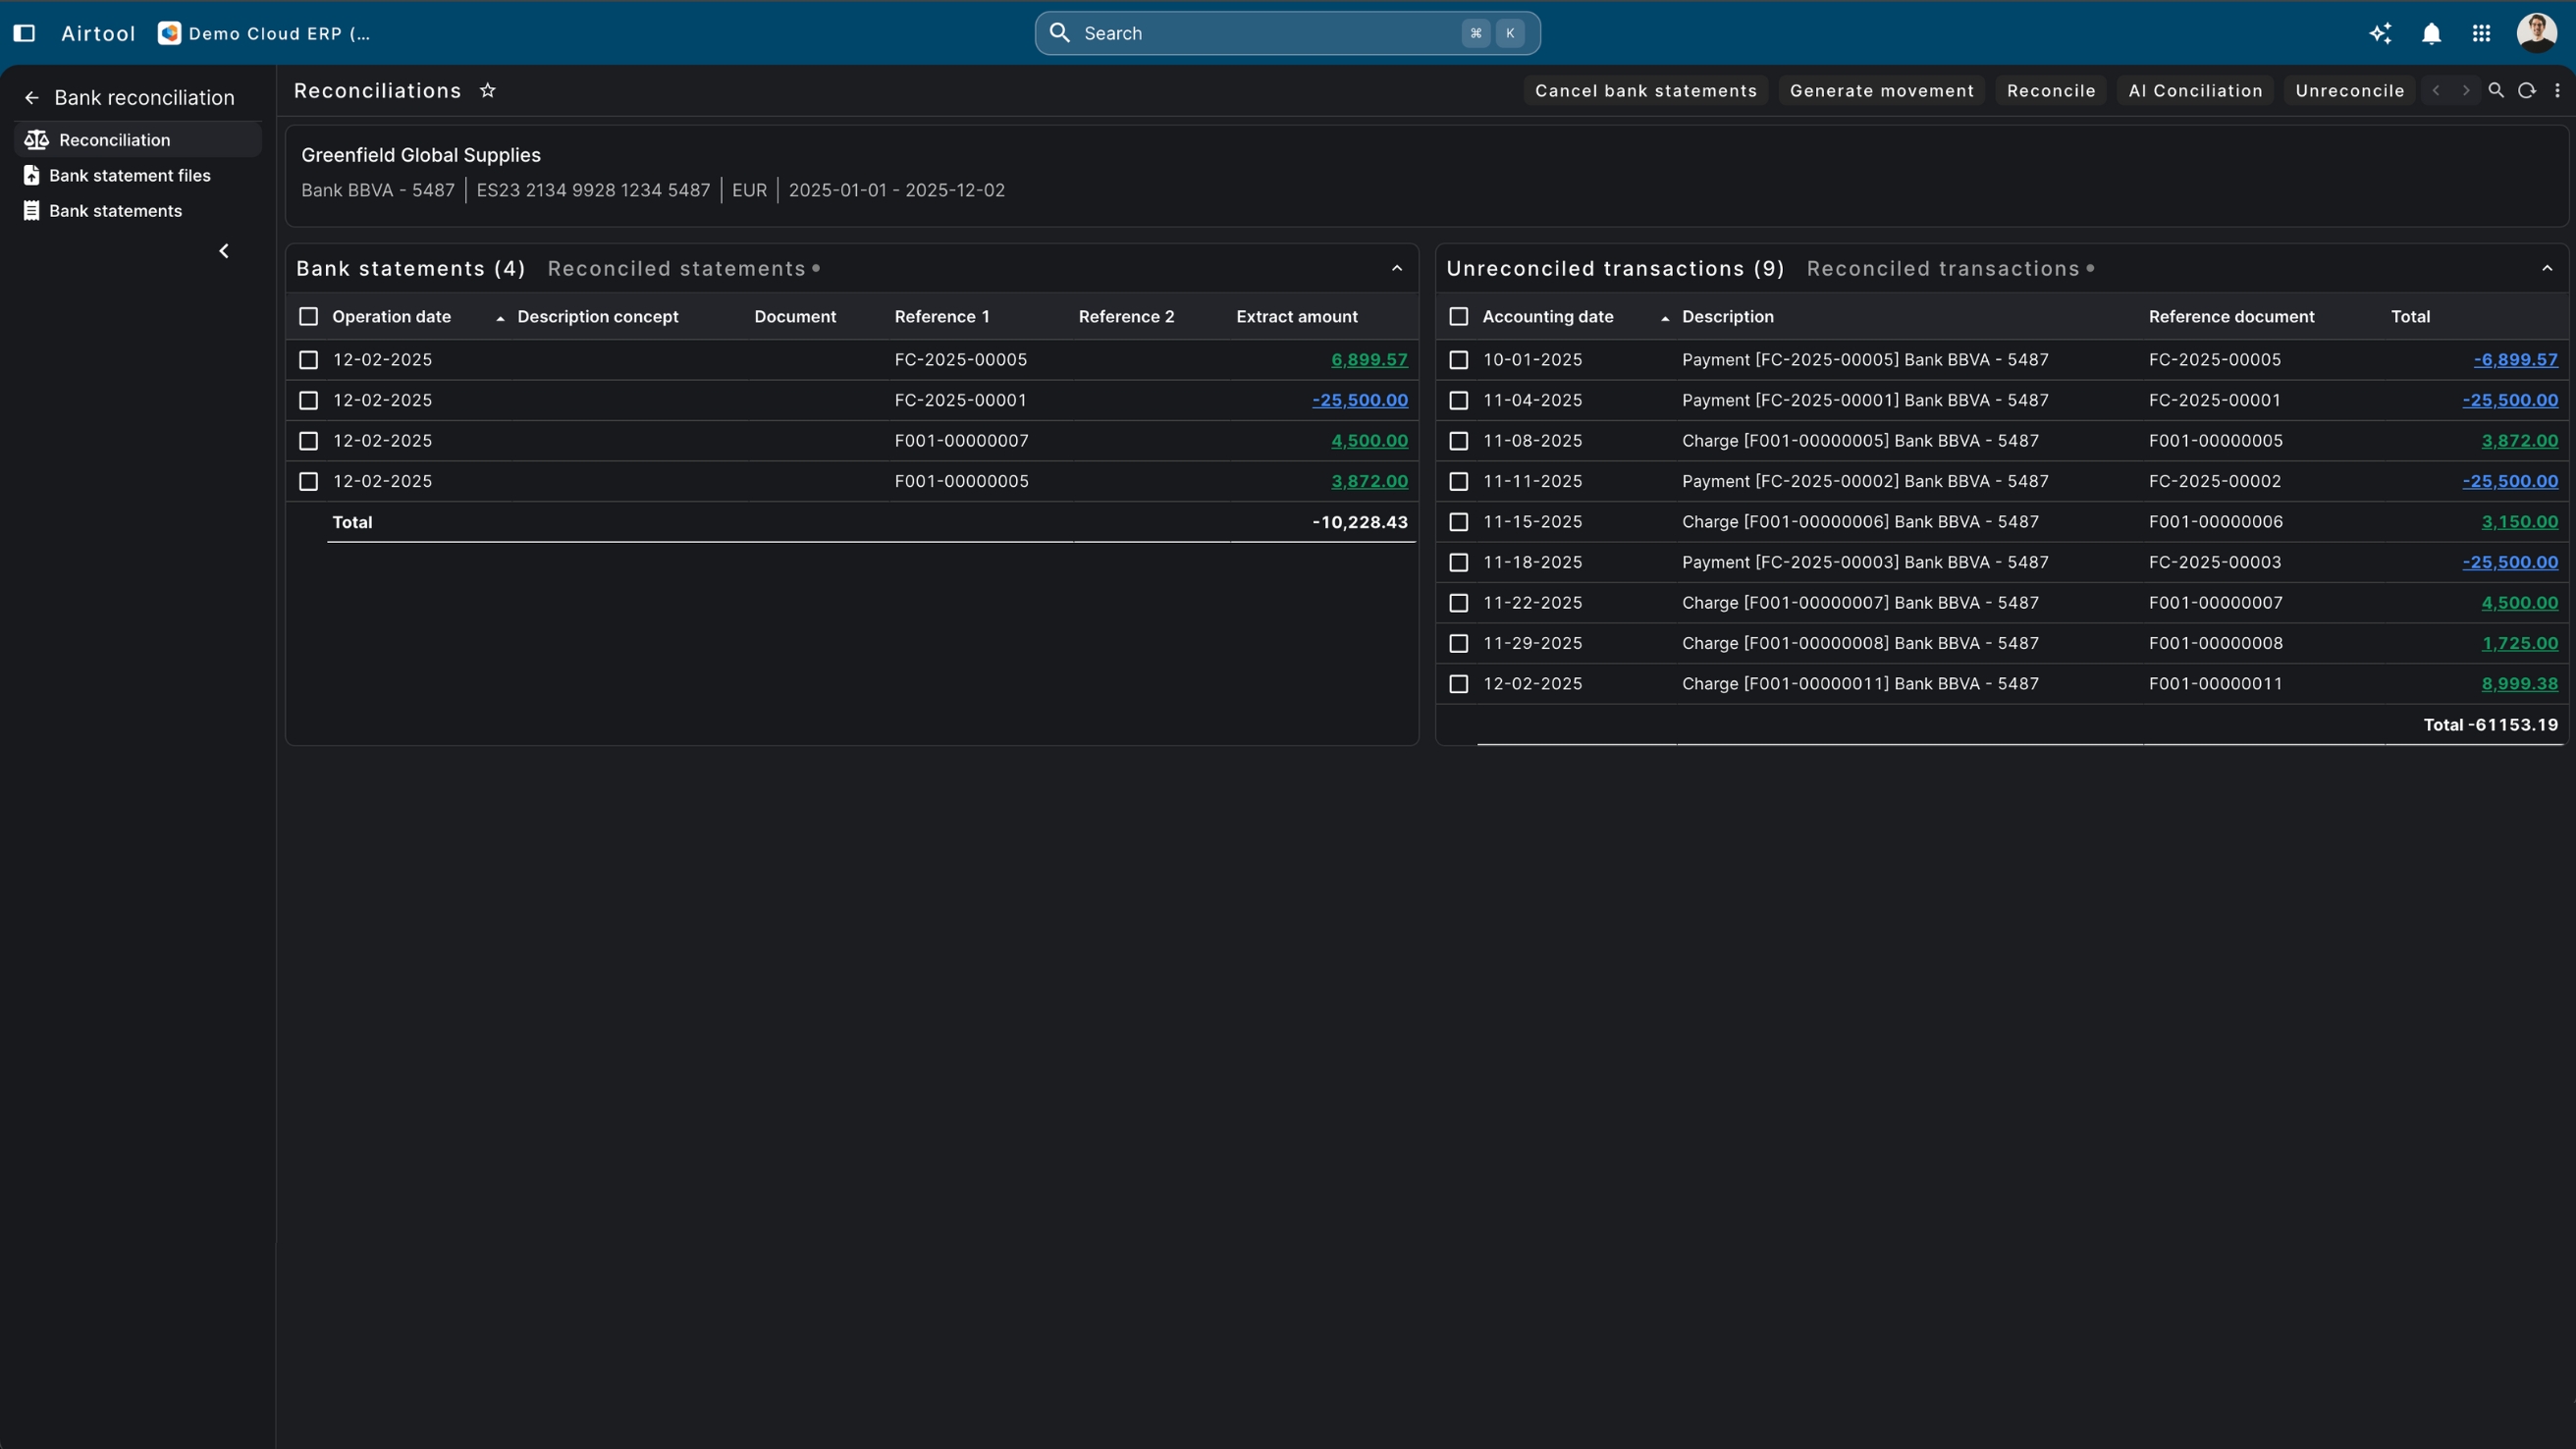The image size is (2576, 1449).
Task: Click the refresh icon in toolbar
Action: 2526,90
